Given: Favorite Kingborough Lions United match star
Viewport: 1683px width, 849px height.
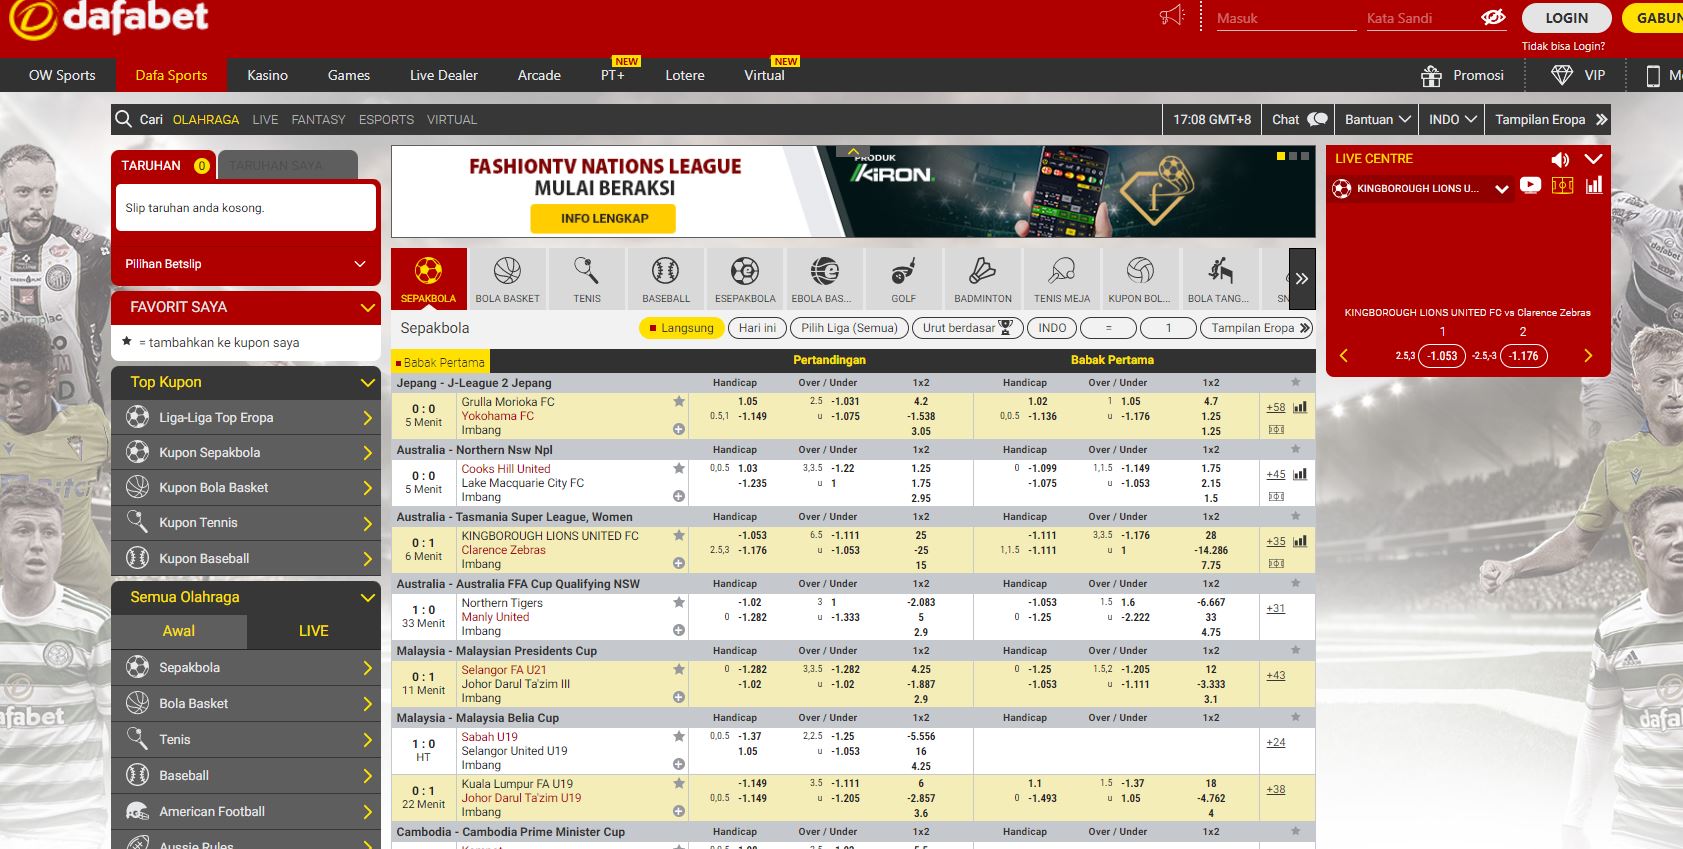Looking at the screenshot, I should [679, 535].
